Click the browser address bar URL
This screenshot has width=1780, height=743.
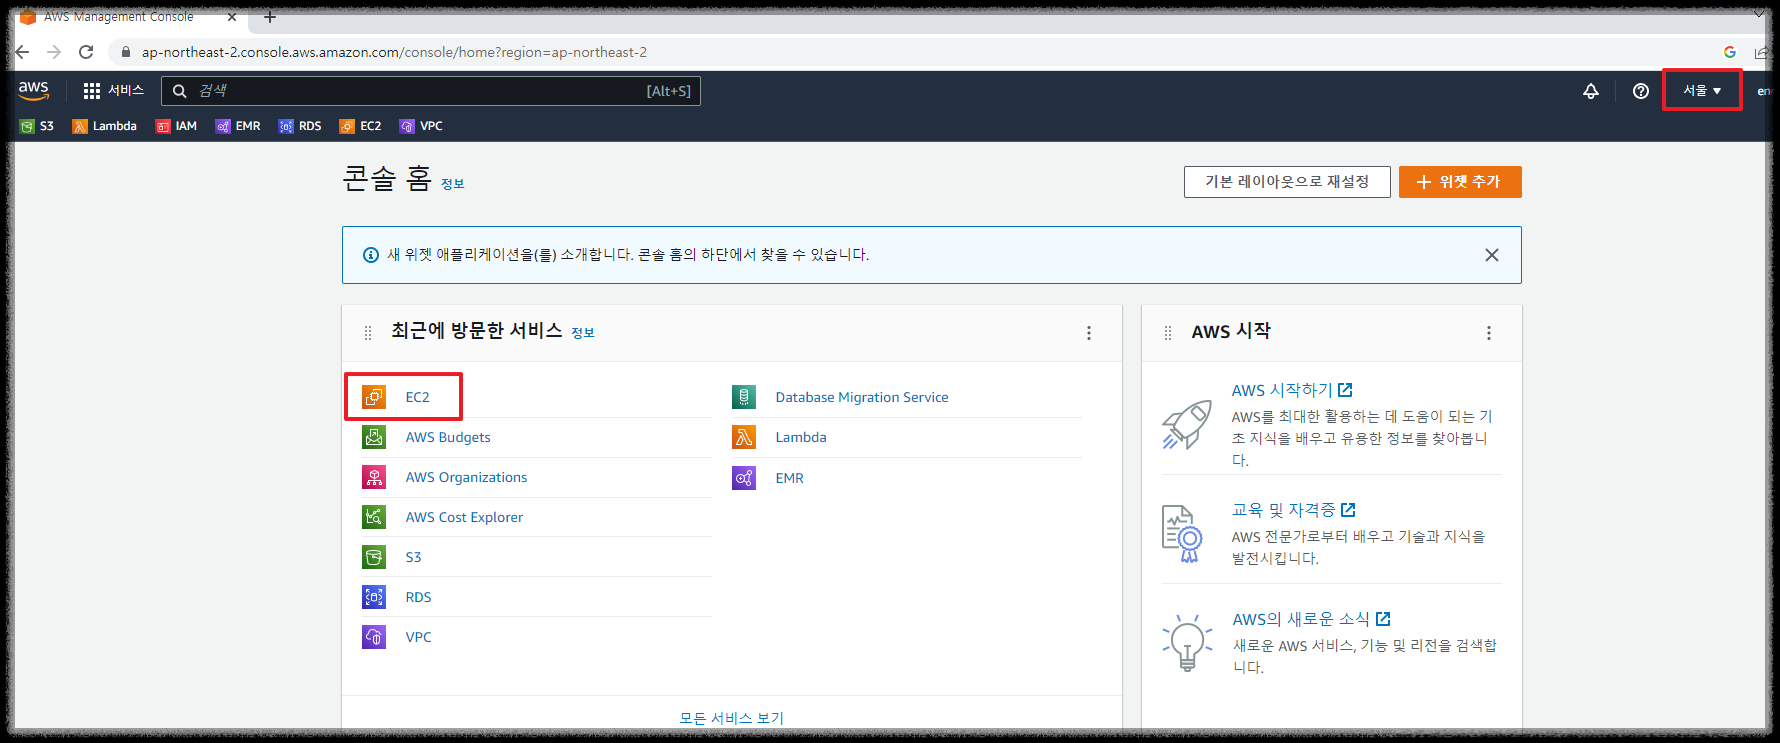click(x=394, y=52)
